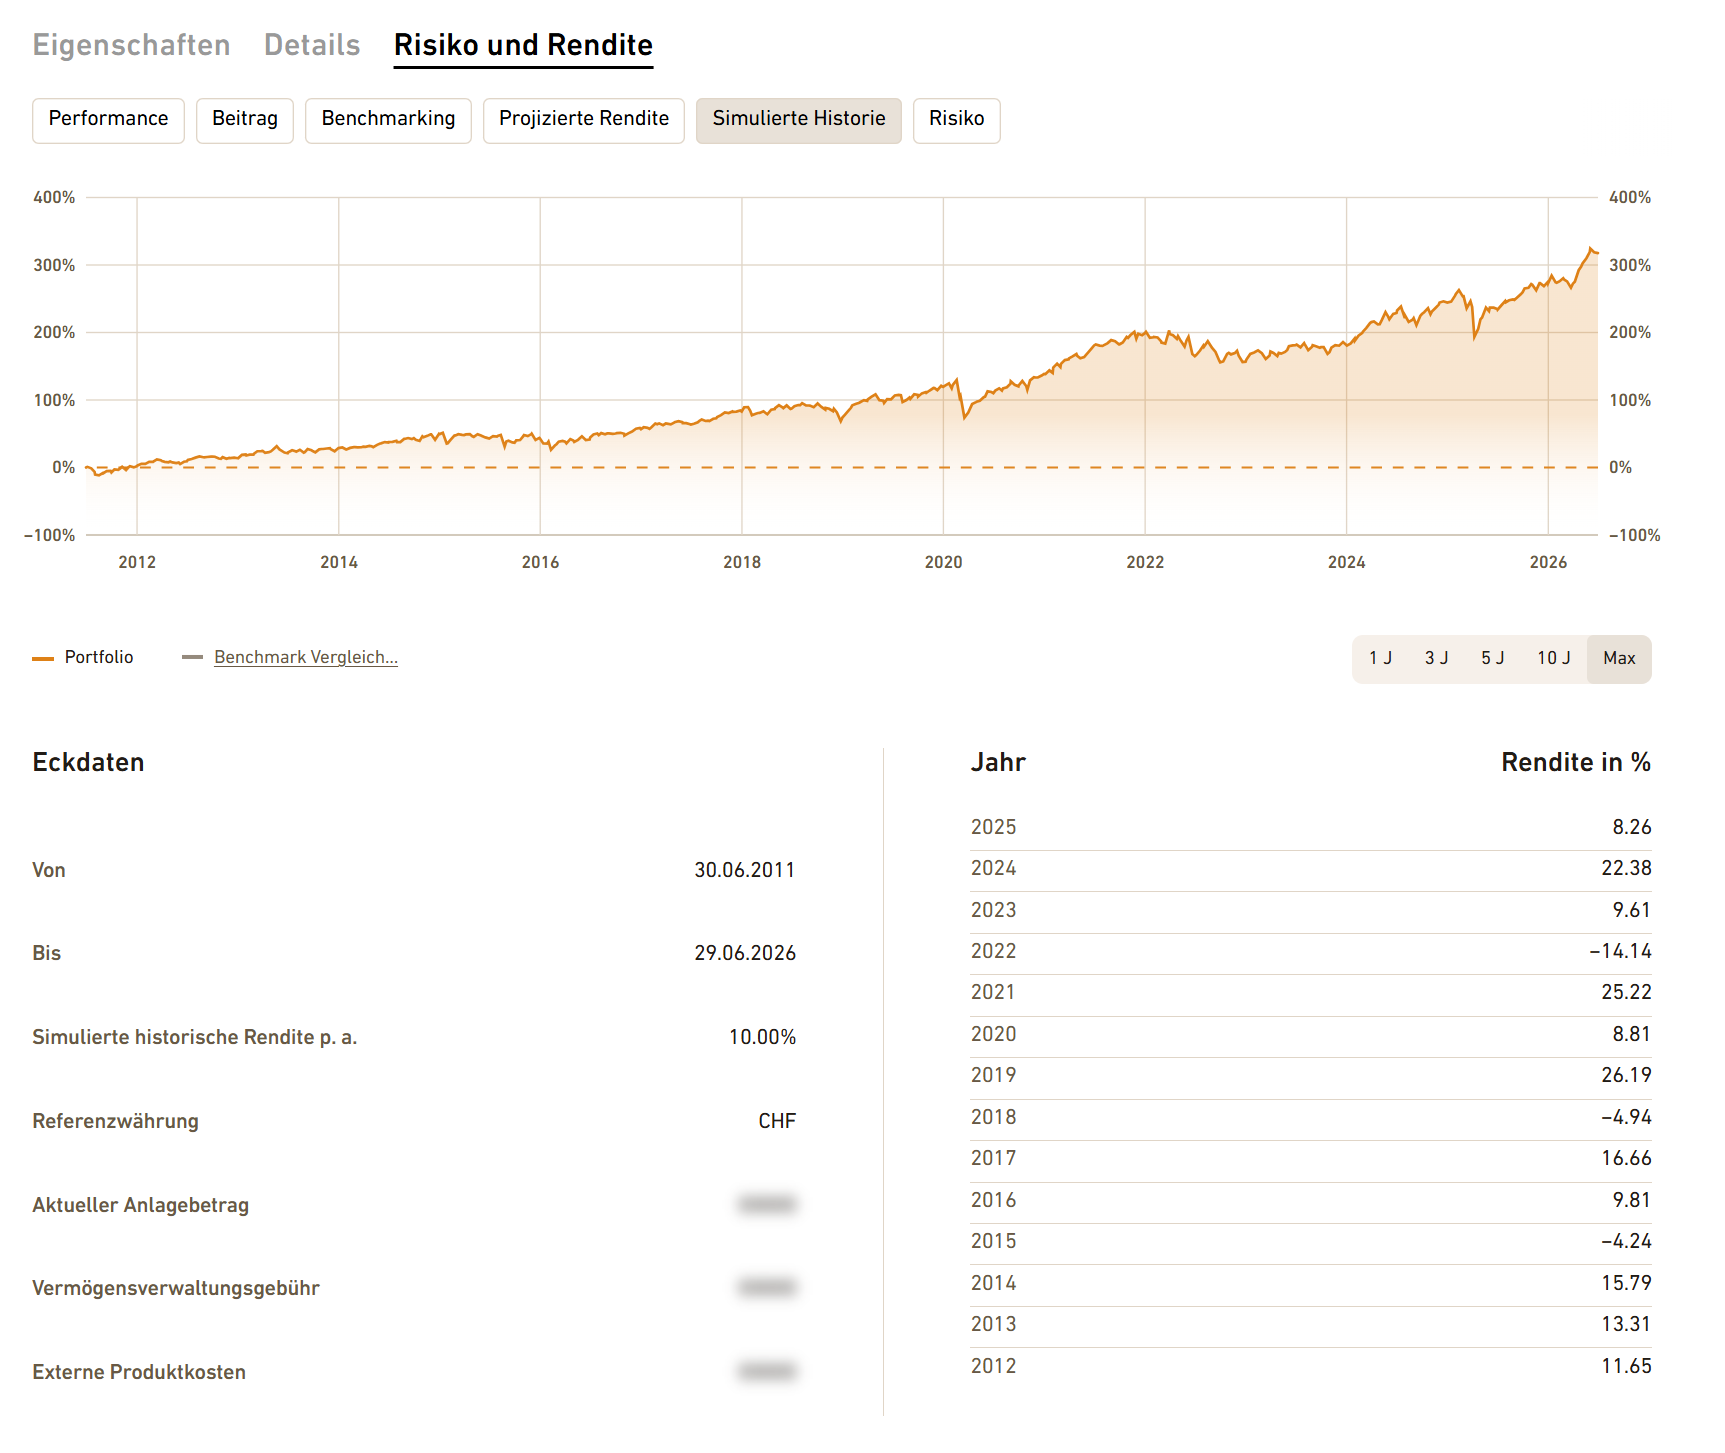Viewport: 1725px width, 1453px height.
Task: Set chart range to 10 J
Action: coord(1554,658)
